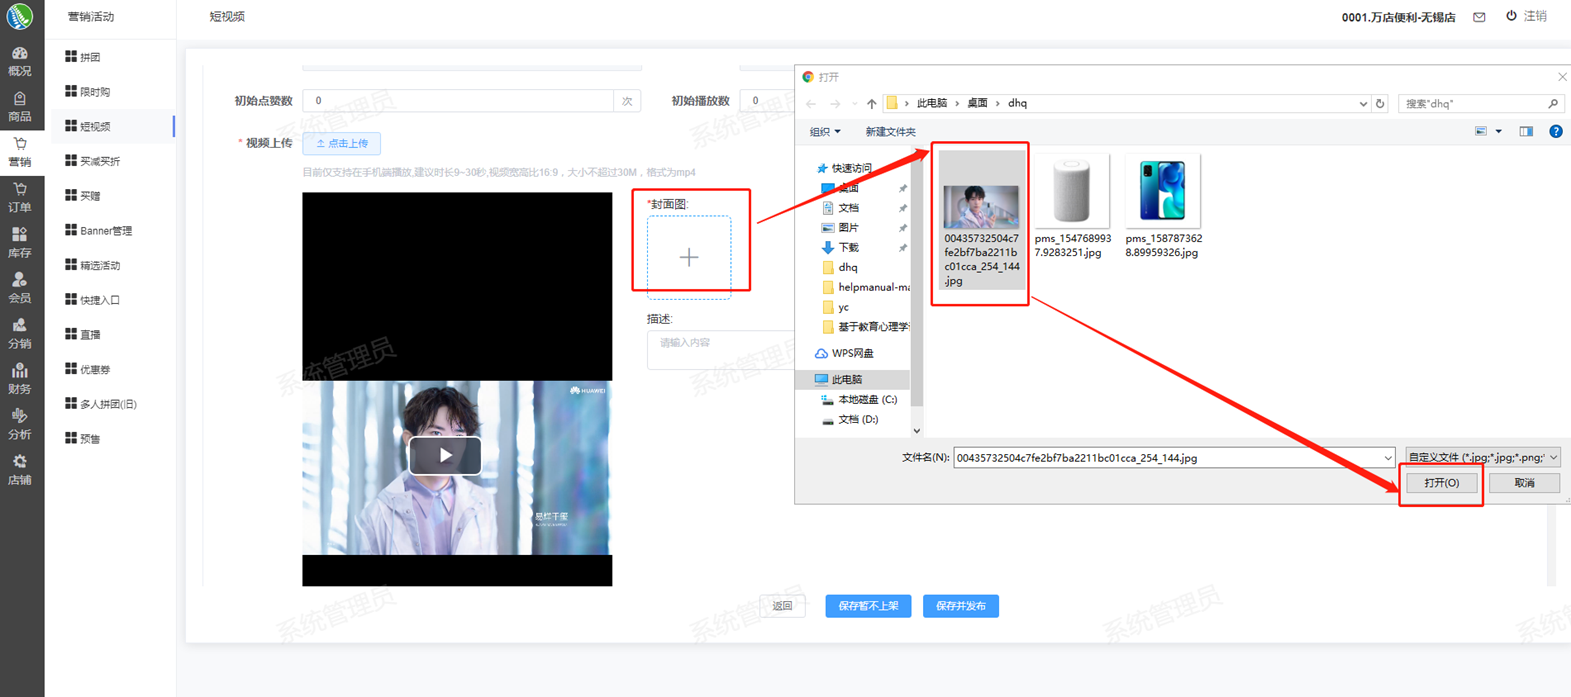Click the green leaf logo at top left

[x=20, y=16]
